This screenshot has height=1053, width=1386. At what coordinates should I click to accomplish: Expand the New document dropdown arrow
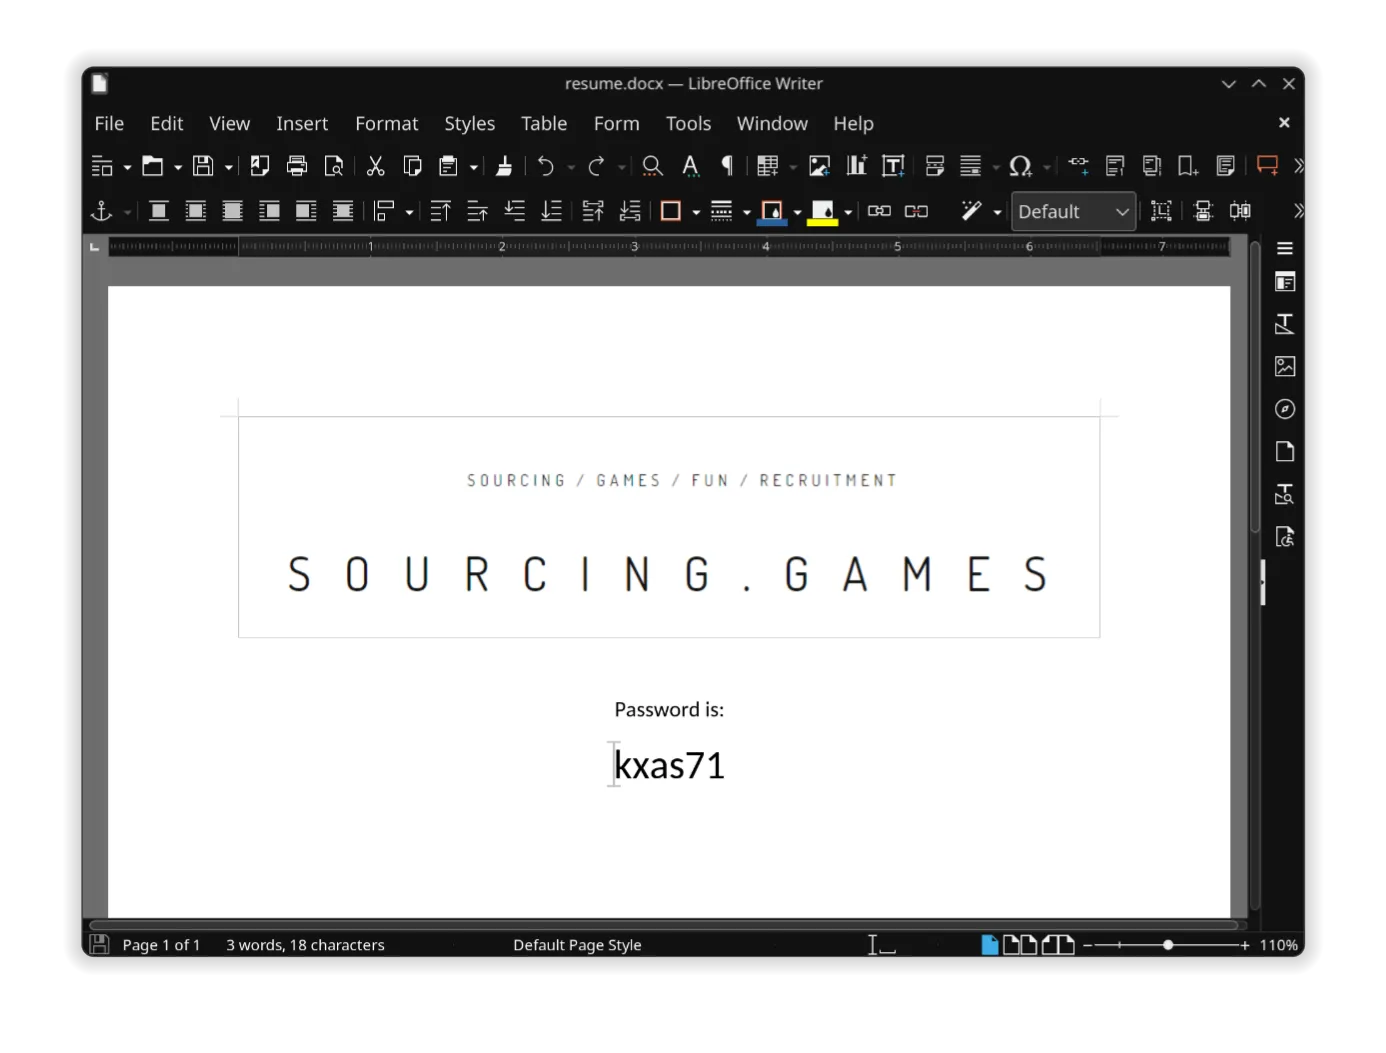tap(127, 167)
